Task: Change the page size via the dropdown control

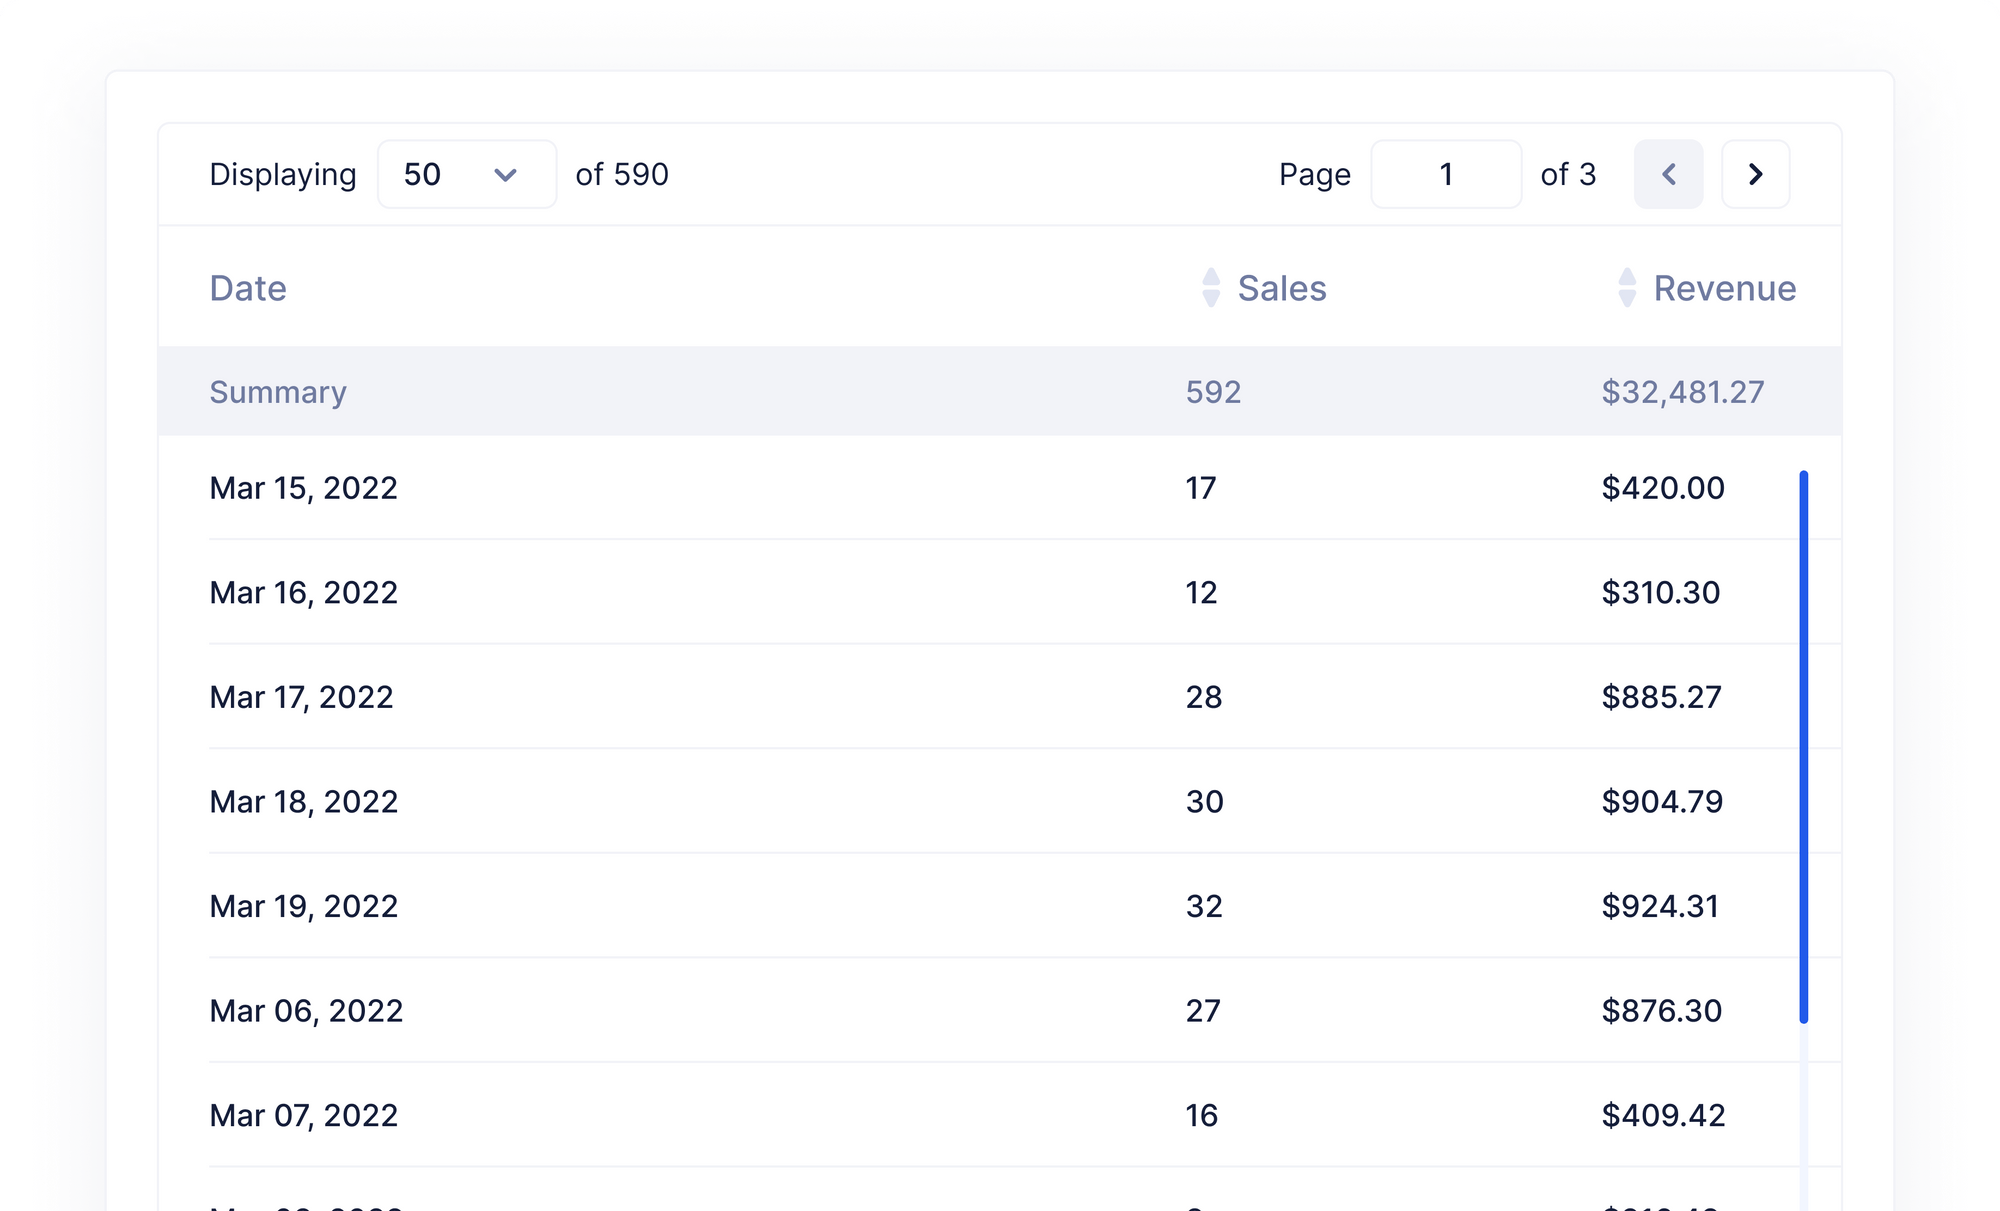Action: click(x=466, y=174)
